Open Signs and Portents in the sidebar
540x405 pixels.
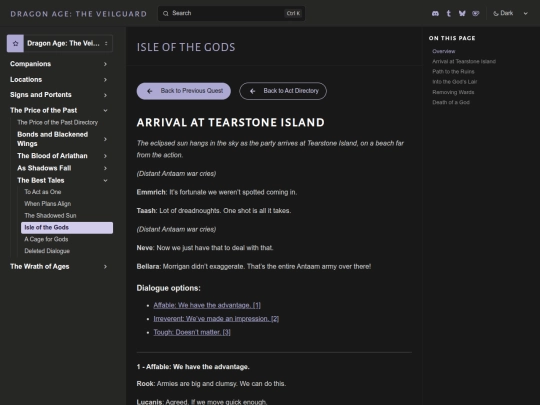point(41,95)
